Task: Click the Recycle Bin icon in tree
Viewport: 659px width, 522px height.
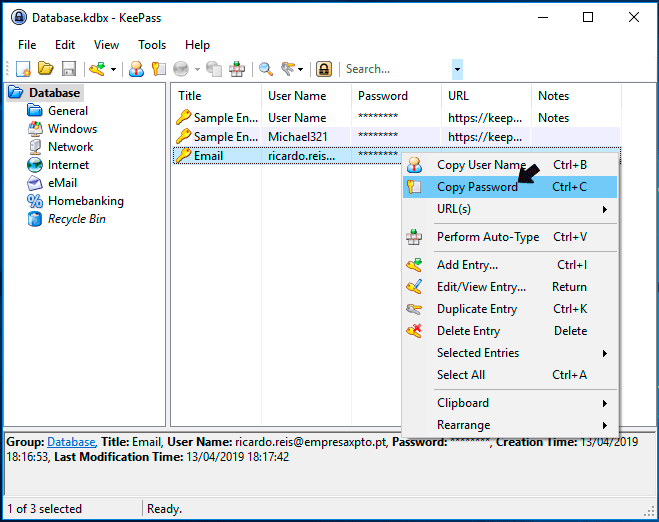Action: (x=35, y=219)
